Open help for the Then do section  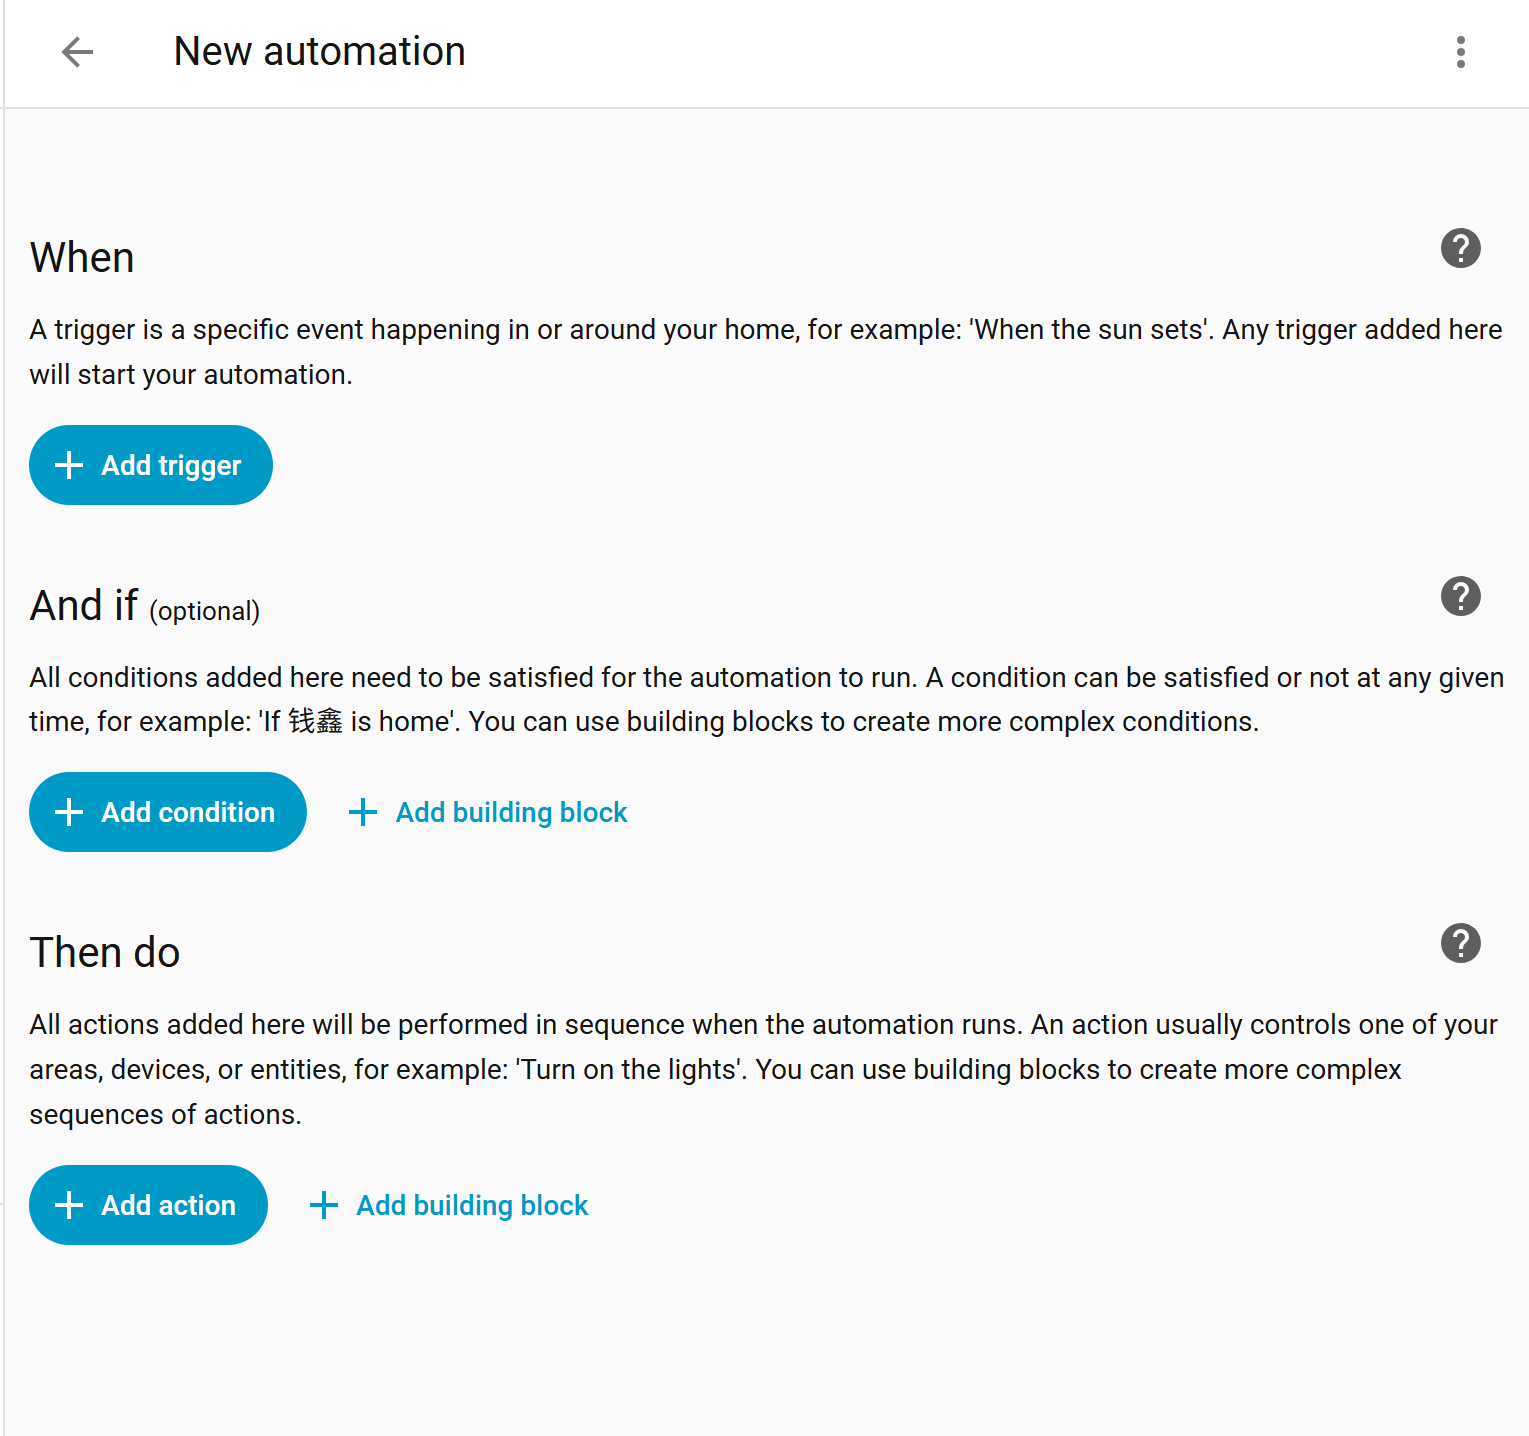1460,943
